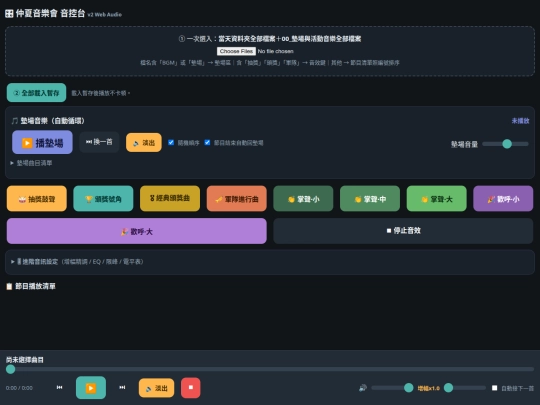Screen dimensions: 540x405
Task: Click the 未播放 status text
Action: point(520,121)
